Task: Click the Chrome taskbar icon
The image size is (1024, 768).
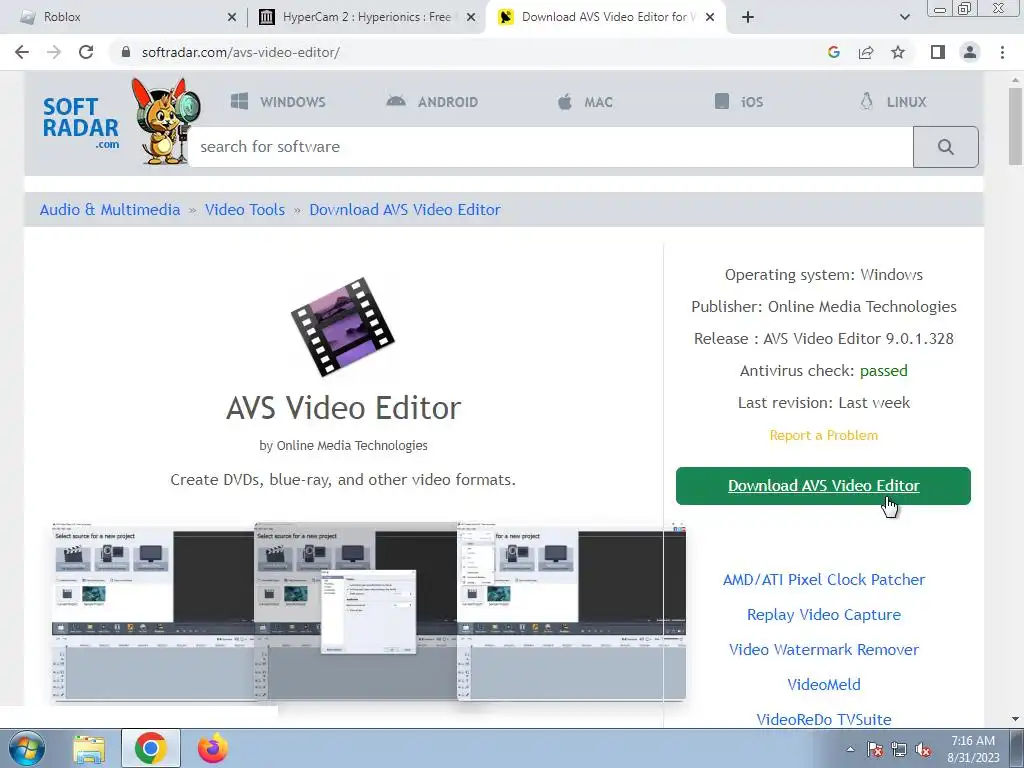Action: coord(151,748)
